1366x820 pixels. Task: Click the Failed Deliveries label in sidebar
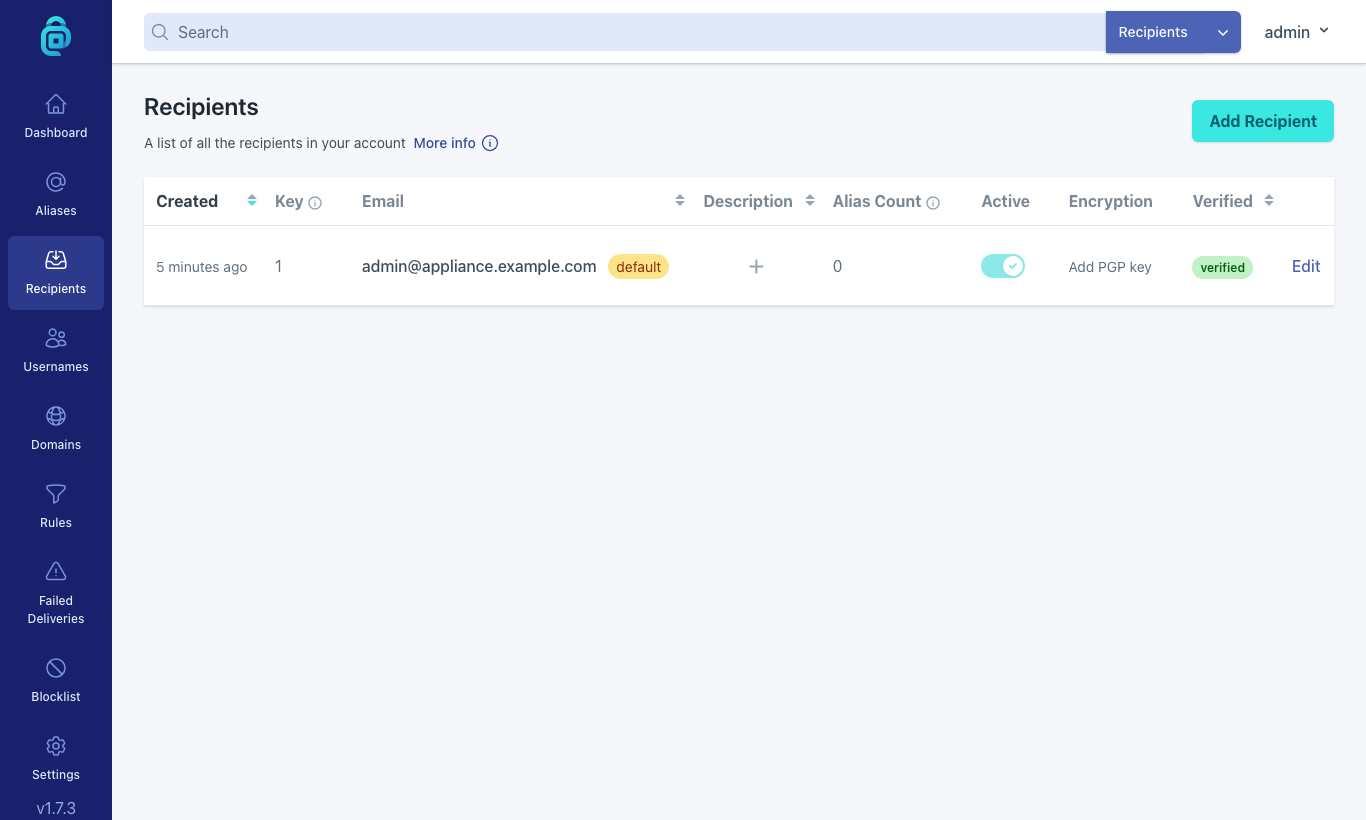click(x=56, y=610)
